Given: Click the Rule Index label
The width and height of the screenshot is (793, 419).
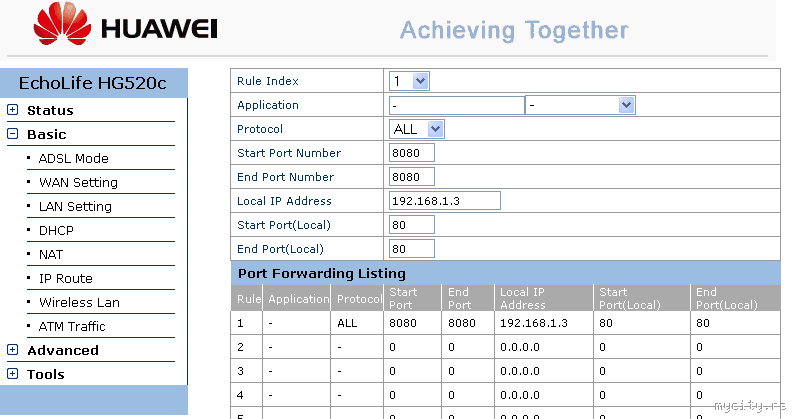Looking at the screenshot, I should click(x=268, y=81).
